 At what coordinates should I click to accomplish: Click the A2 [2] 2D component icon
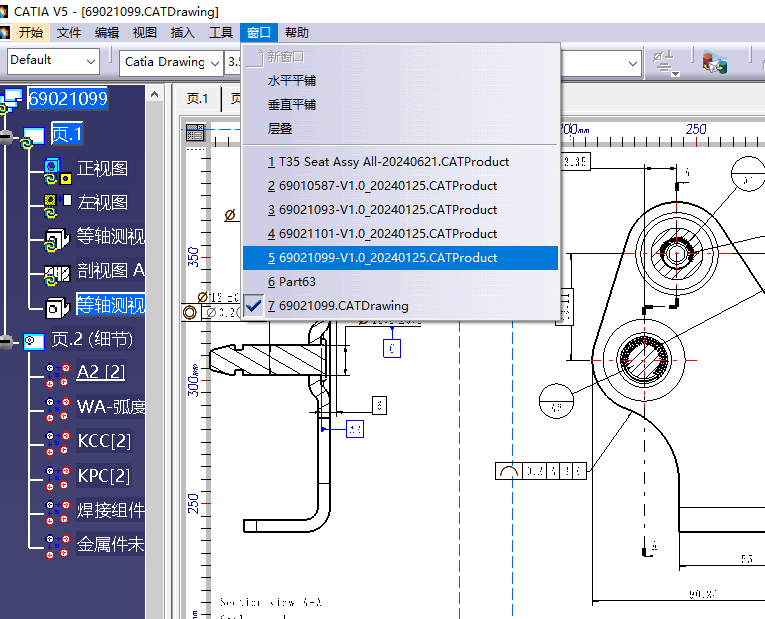click(x=57, y=375)
